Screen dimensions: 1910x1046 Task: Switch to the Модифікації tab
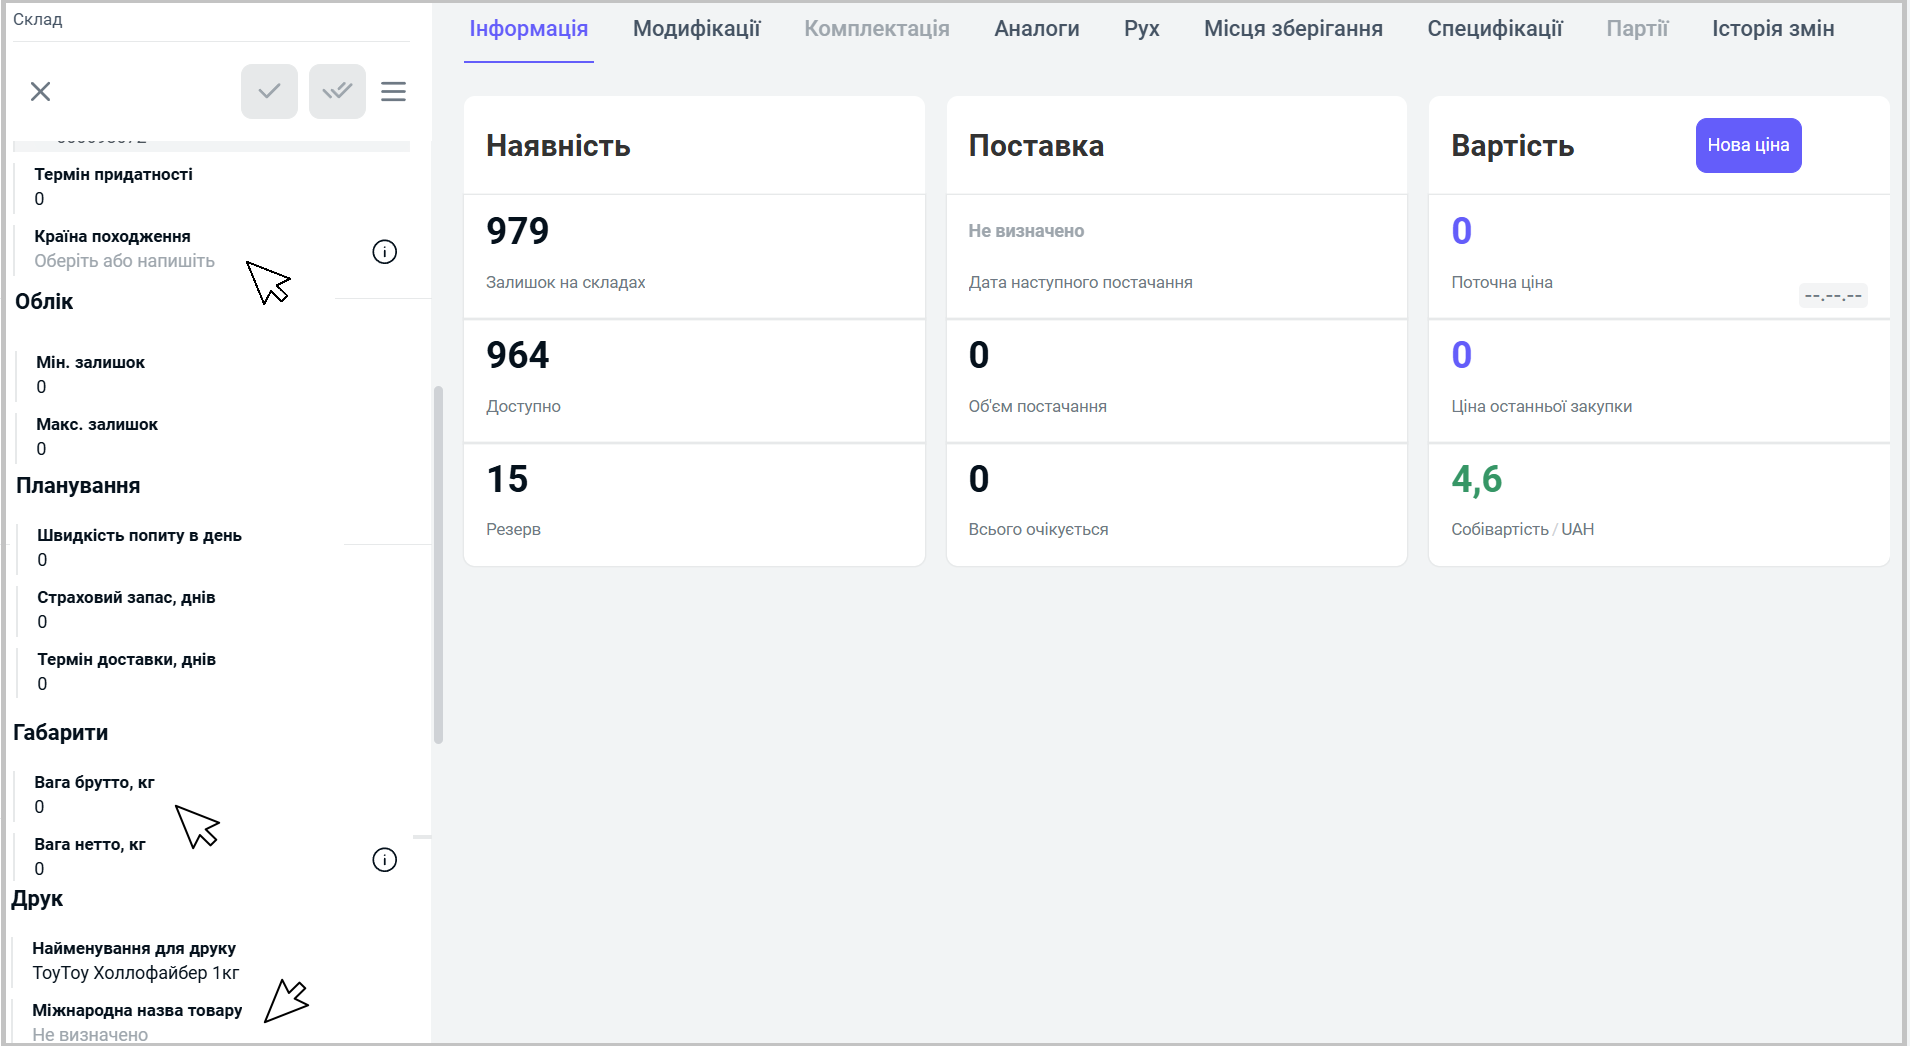click(x=696, y=29)
